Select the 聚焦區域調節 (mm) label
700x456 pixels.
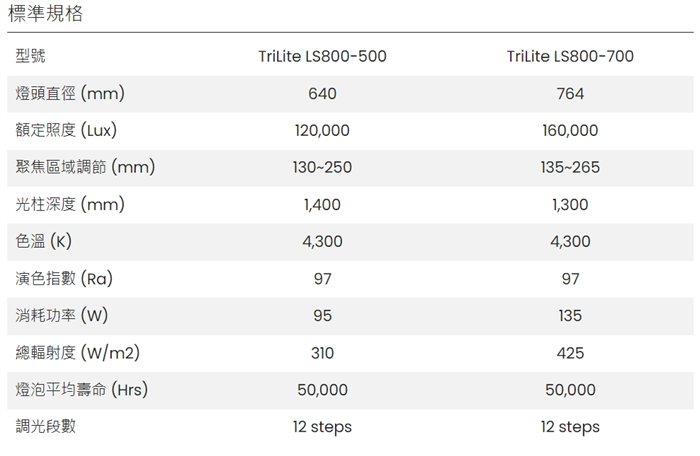point(85,167)
